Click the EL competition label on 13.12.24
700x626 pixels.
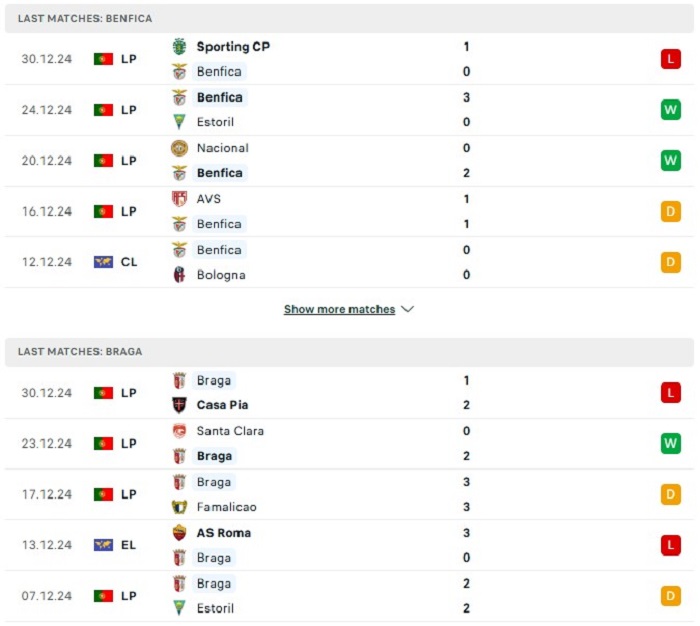[129, 545]
